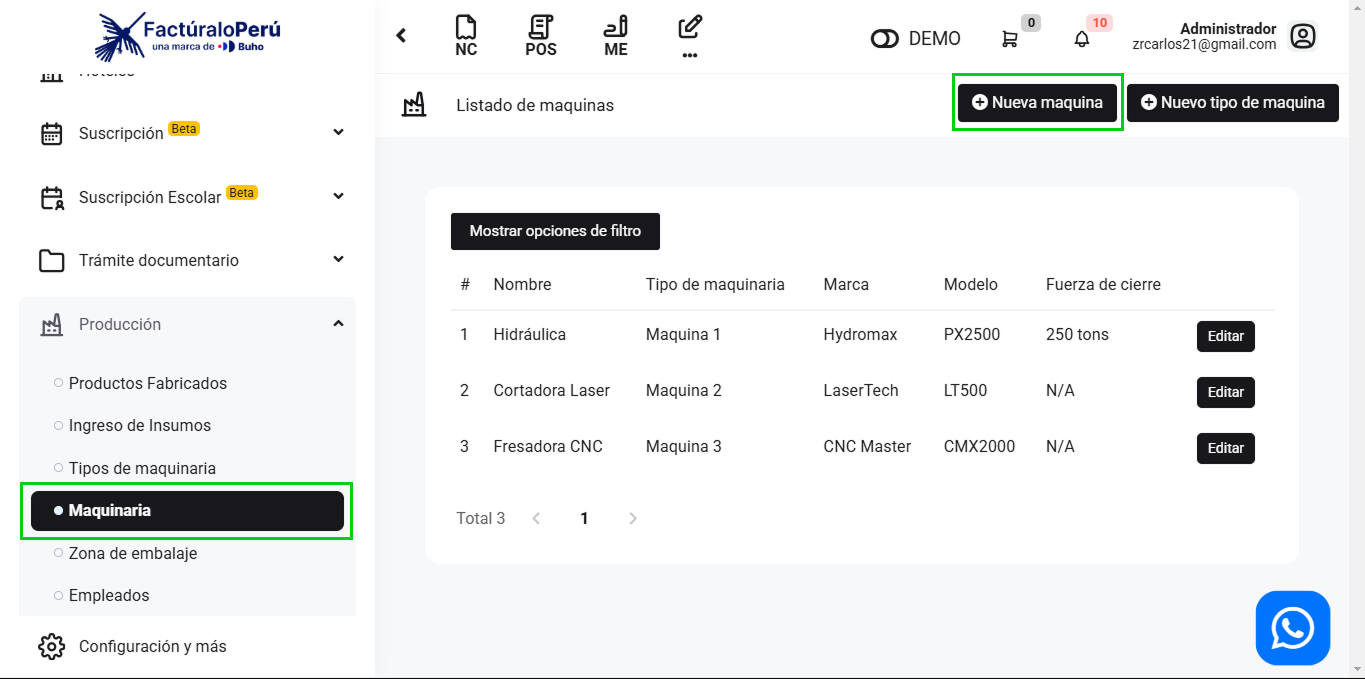Click the Nueva maquina button
1365x679 pixels.
pyautogui.click(x=1037, y=103)
